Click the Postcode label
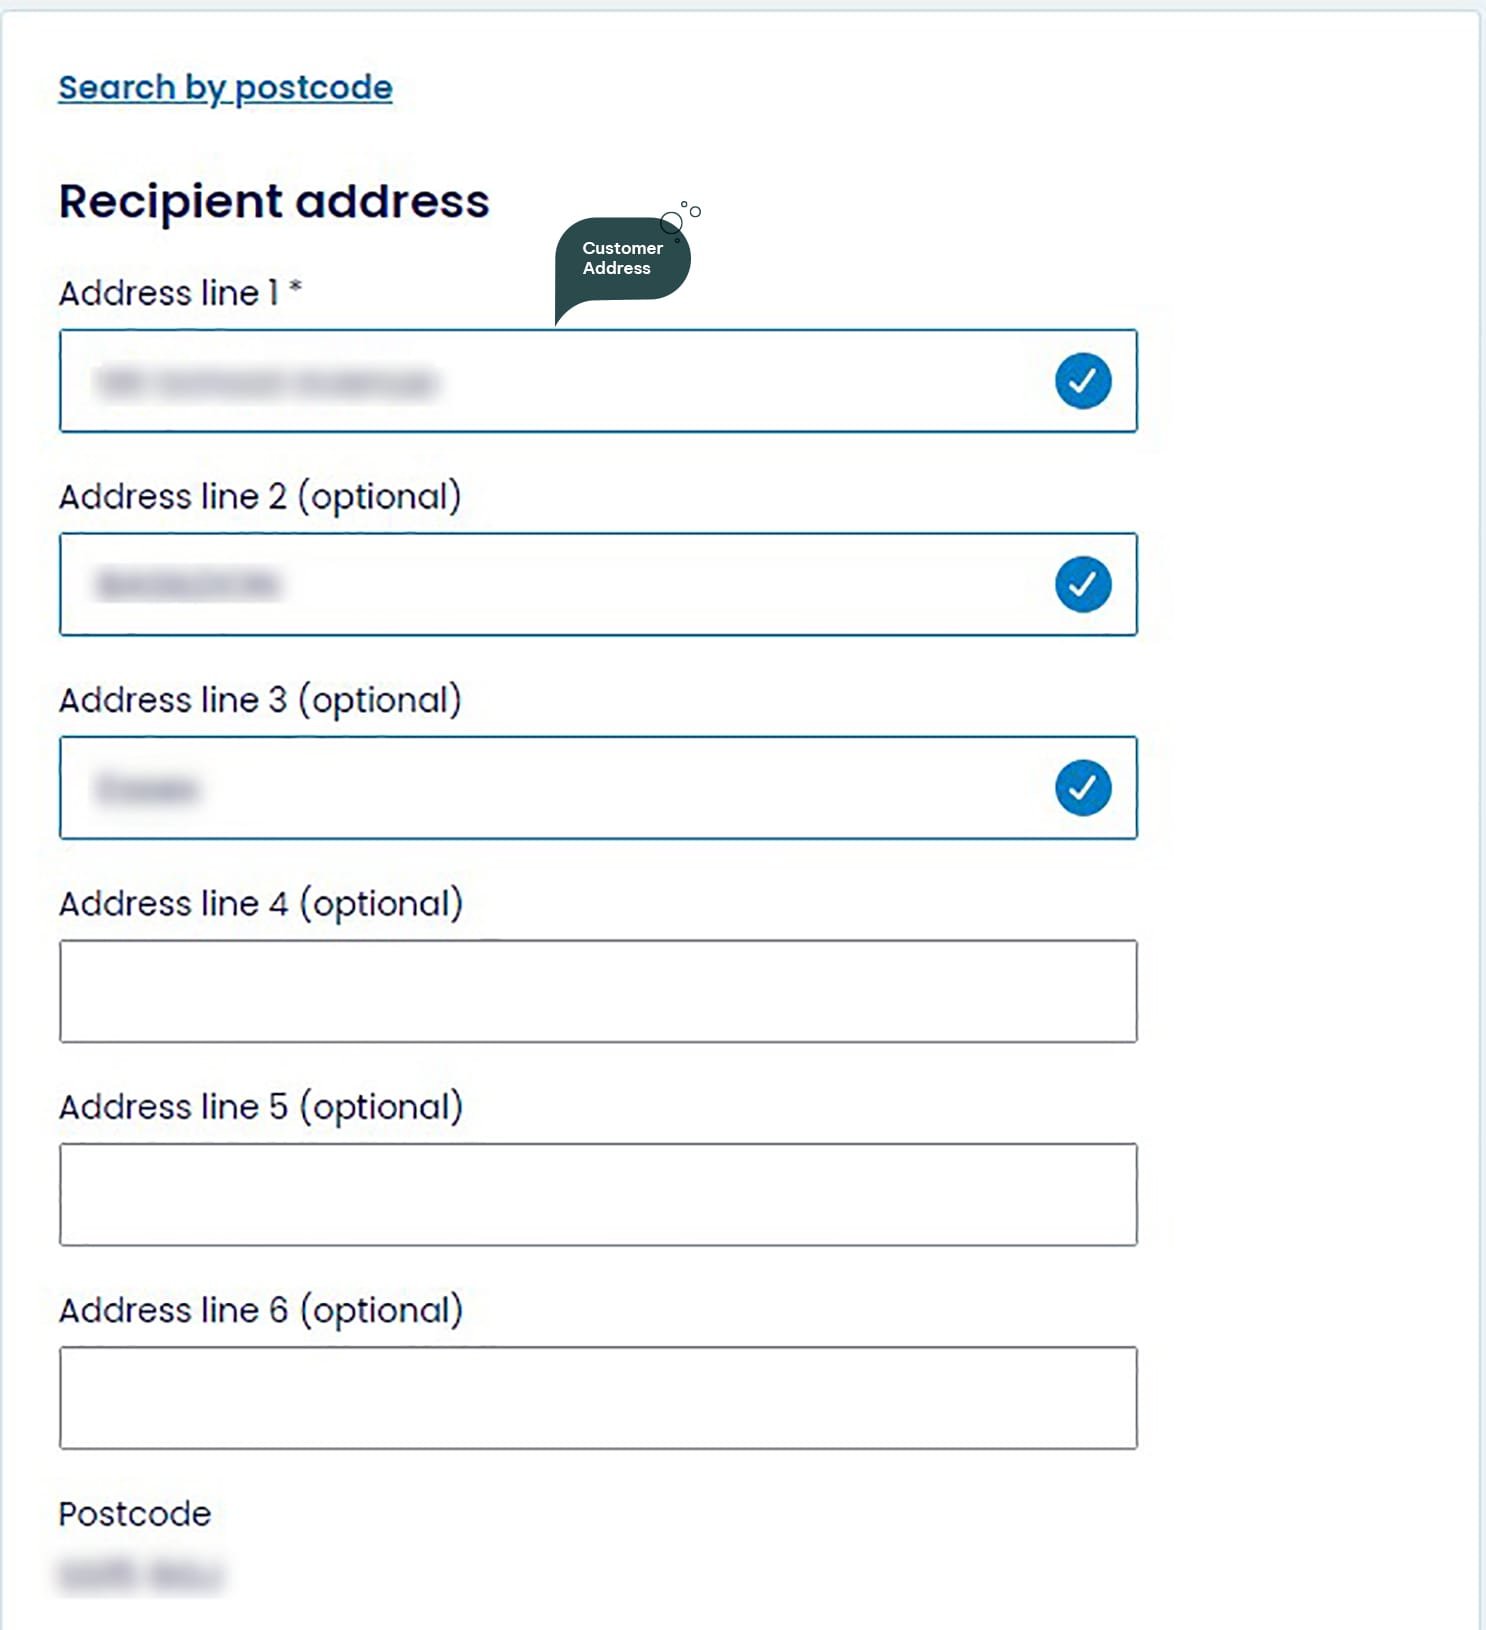 click(135, 1514)
